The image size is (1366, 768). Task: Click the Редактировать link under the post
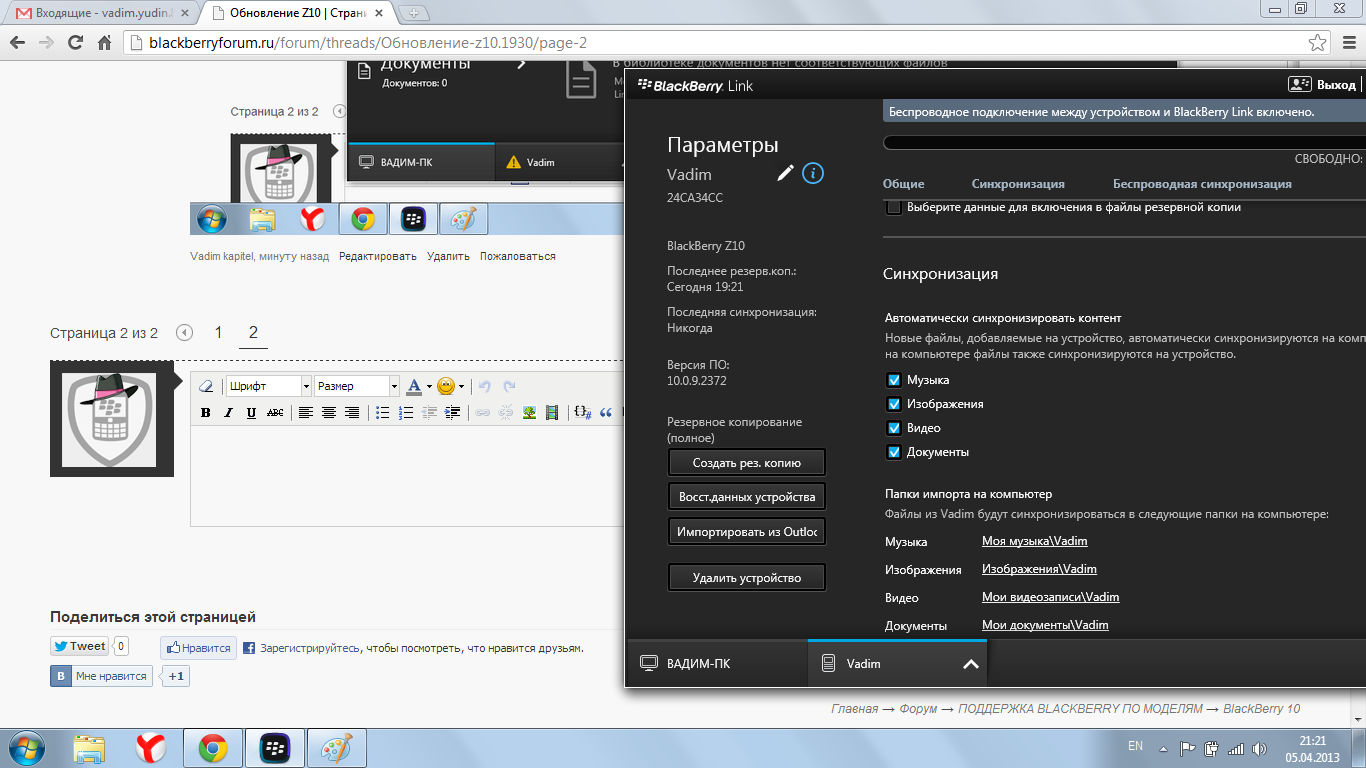377,256
